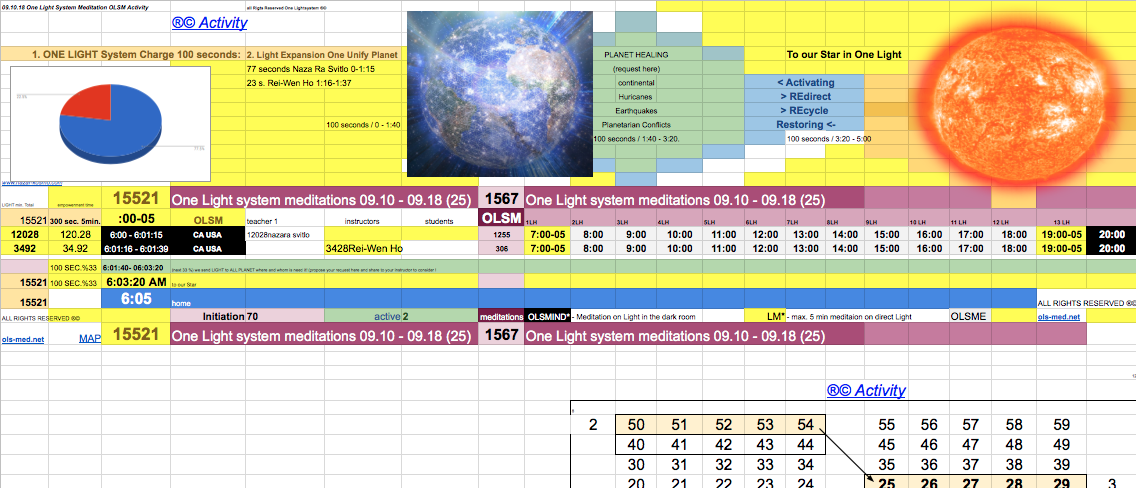This screenshot has width=1136, height=488.
Task: Click the '> REcycle' cell
Action: [805, 110]
